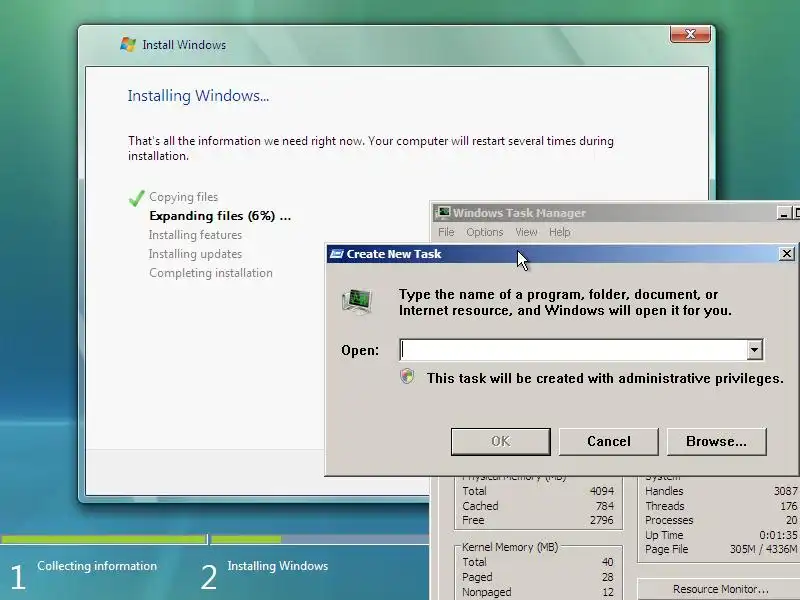This screenshot has width=800, height=600.
Task: Click the 'Installing Windows...' heading
Action: point(198,96)
